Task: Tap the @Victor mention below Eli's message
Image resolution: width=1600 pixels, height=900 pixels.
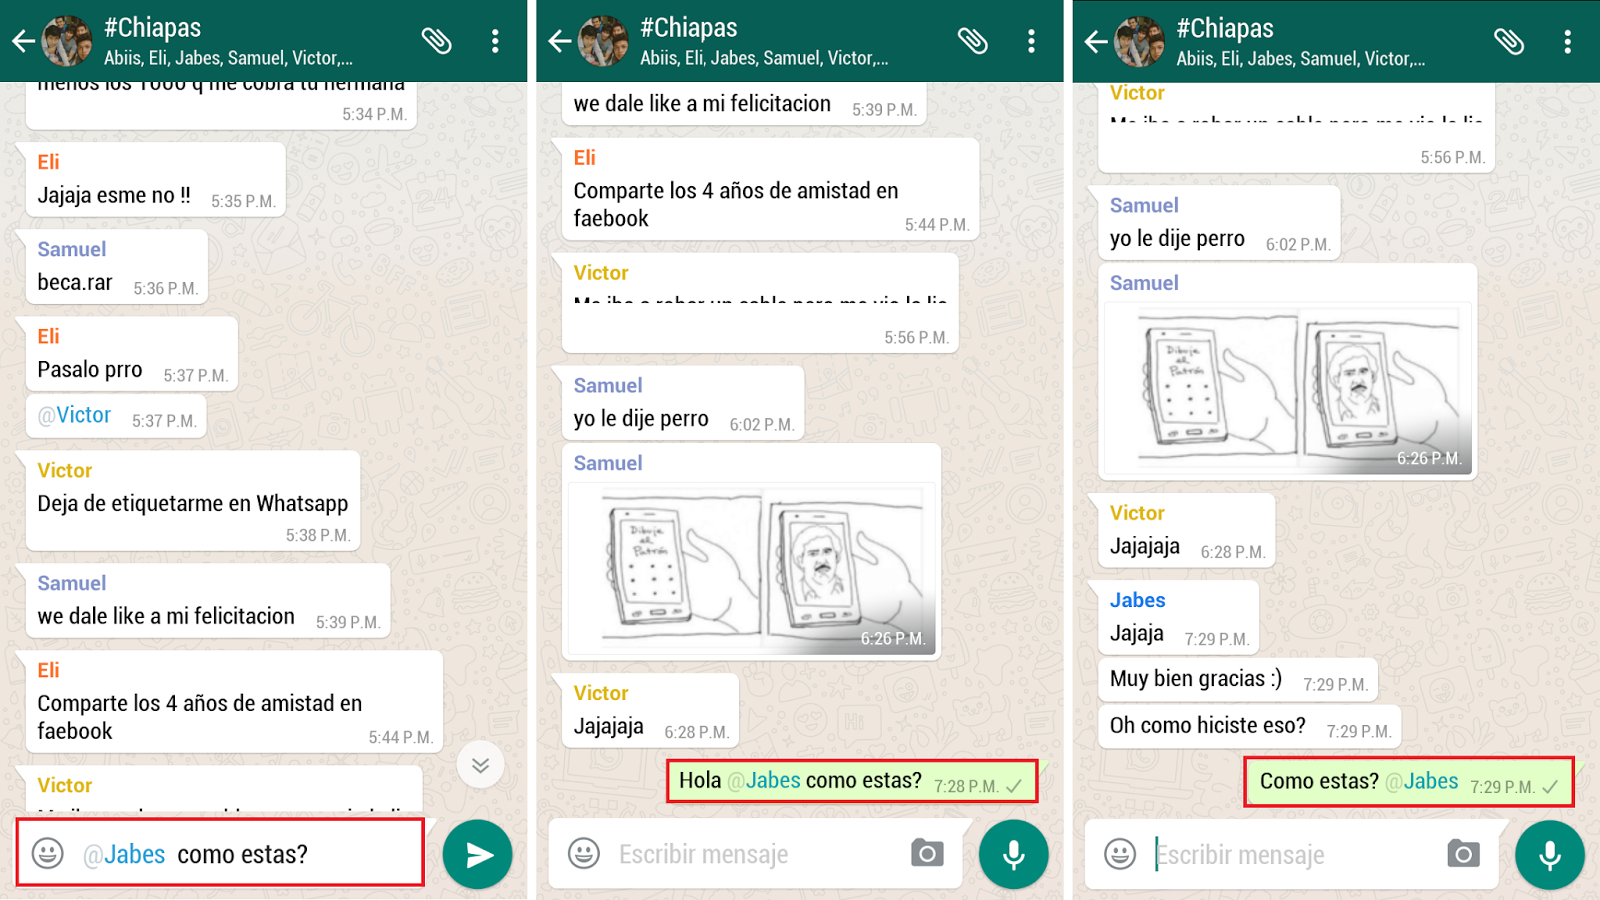Action: 74,414
